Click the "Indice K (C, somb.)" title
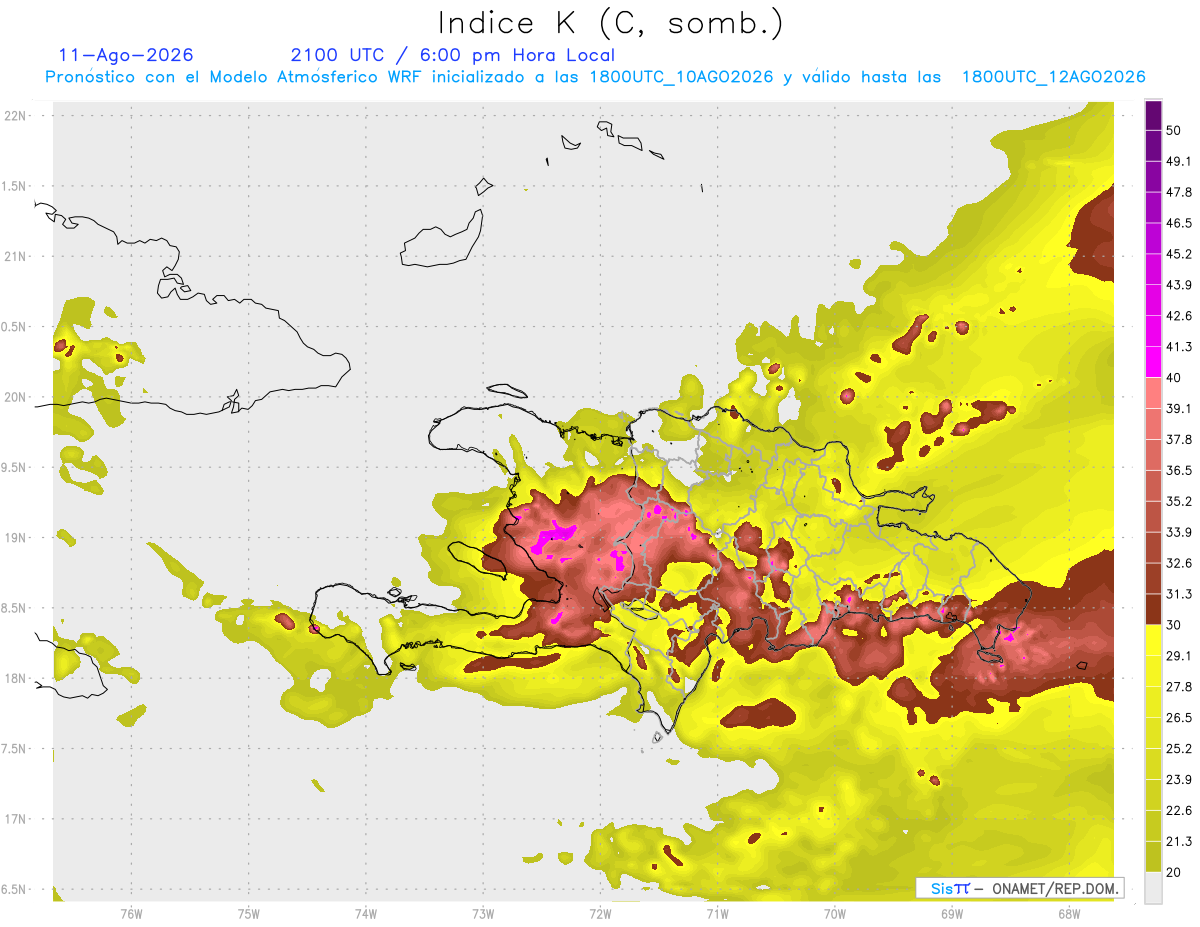 [x=611, y=23]
